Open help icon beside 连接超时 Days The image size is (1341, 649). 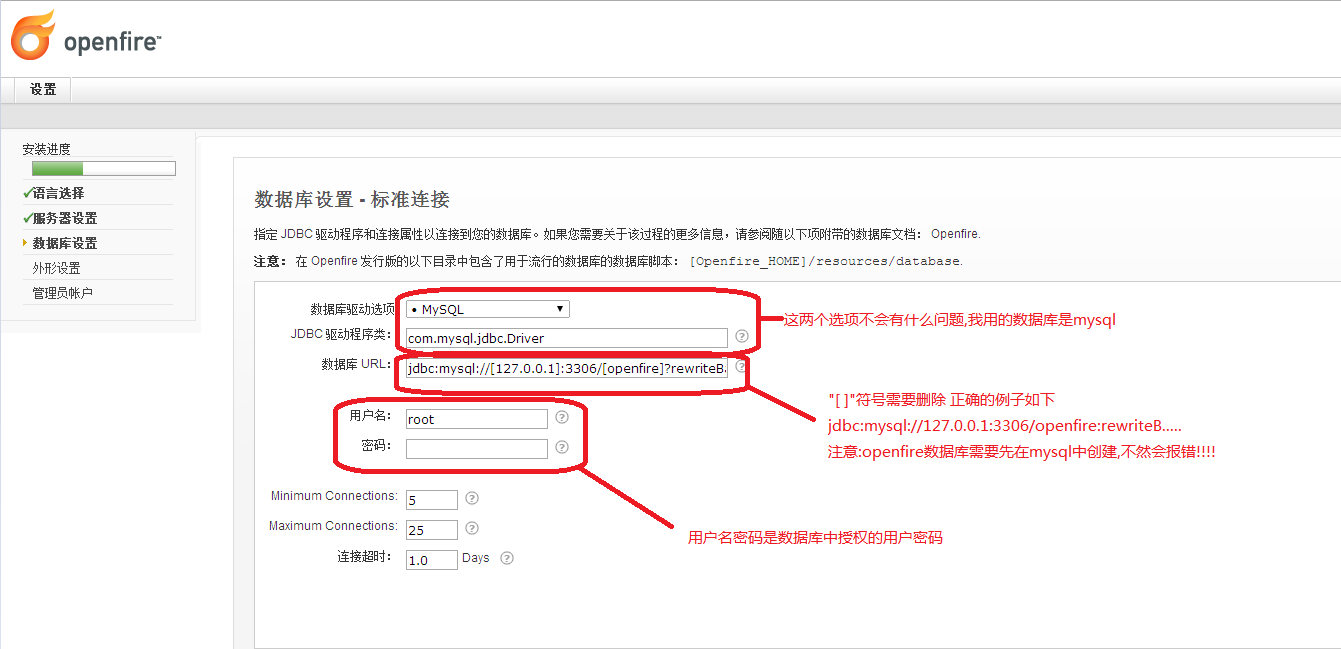(507, 558)
